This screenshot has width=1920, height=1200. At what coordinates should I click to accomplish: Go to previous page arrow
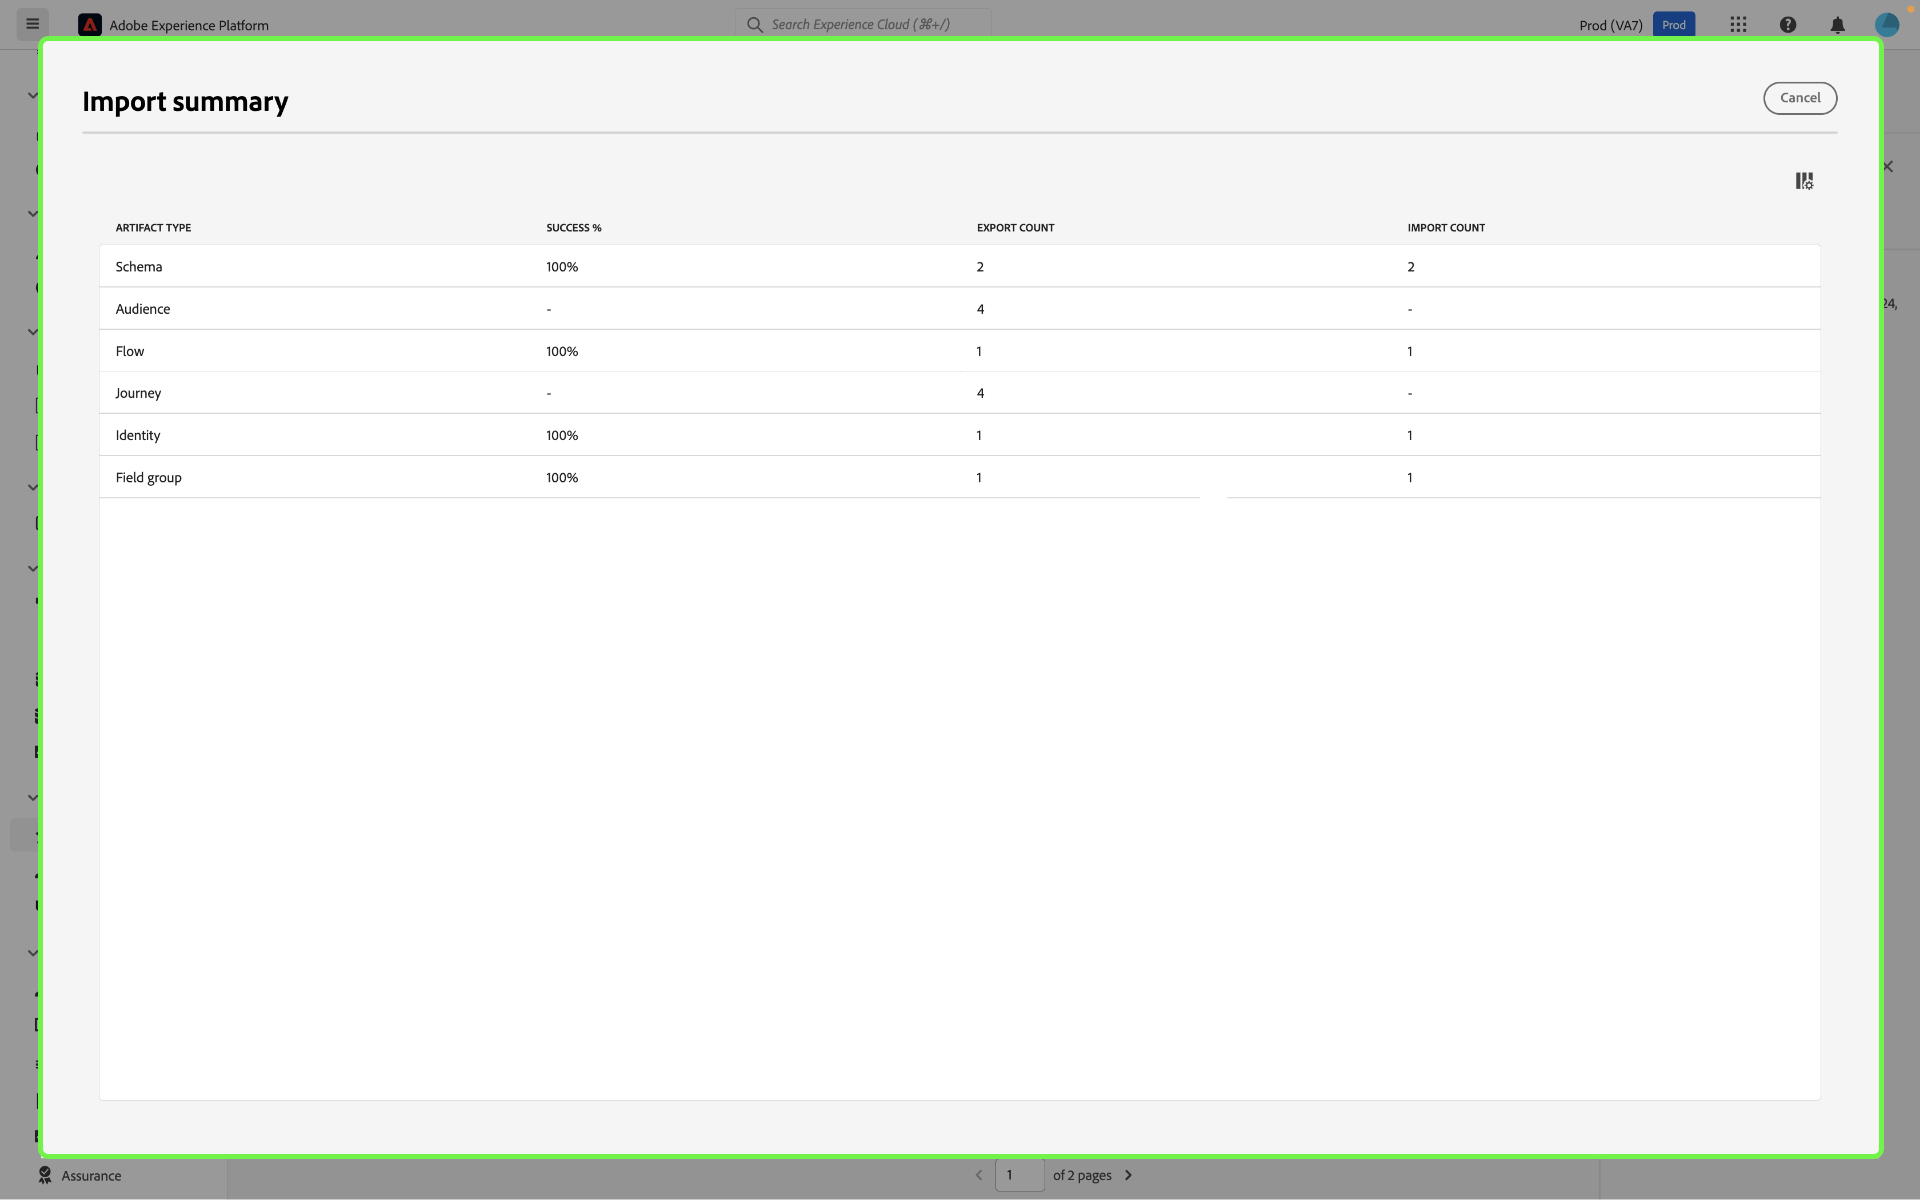click(x=979, y=1175)
